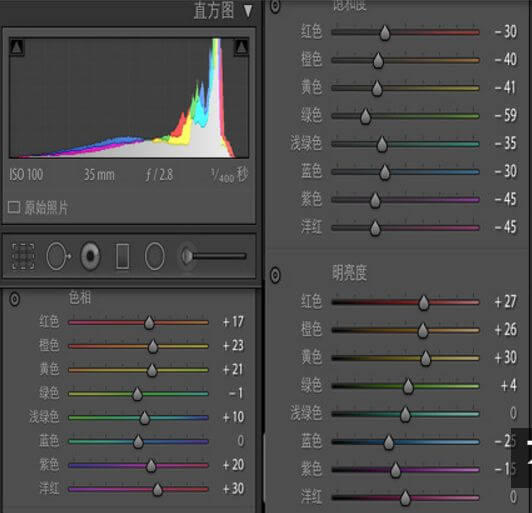Click the 色相 targeted adjustment icon

[x=14, y=299]
